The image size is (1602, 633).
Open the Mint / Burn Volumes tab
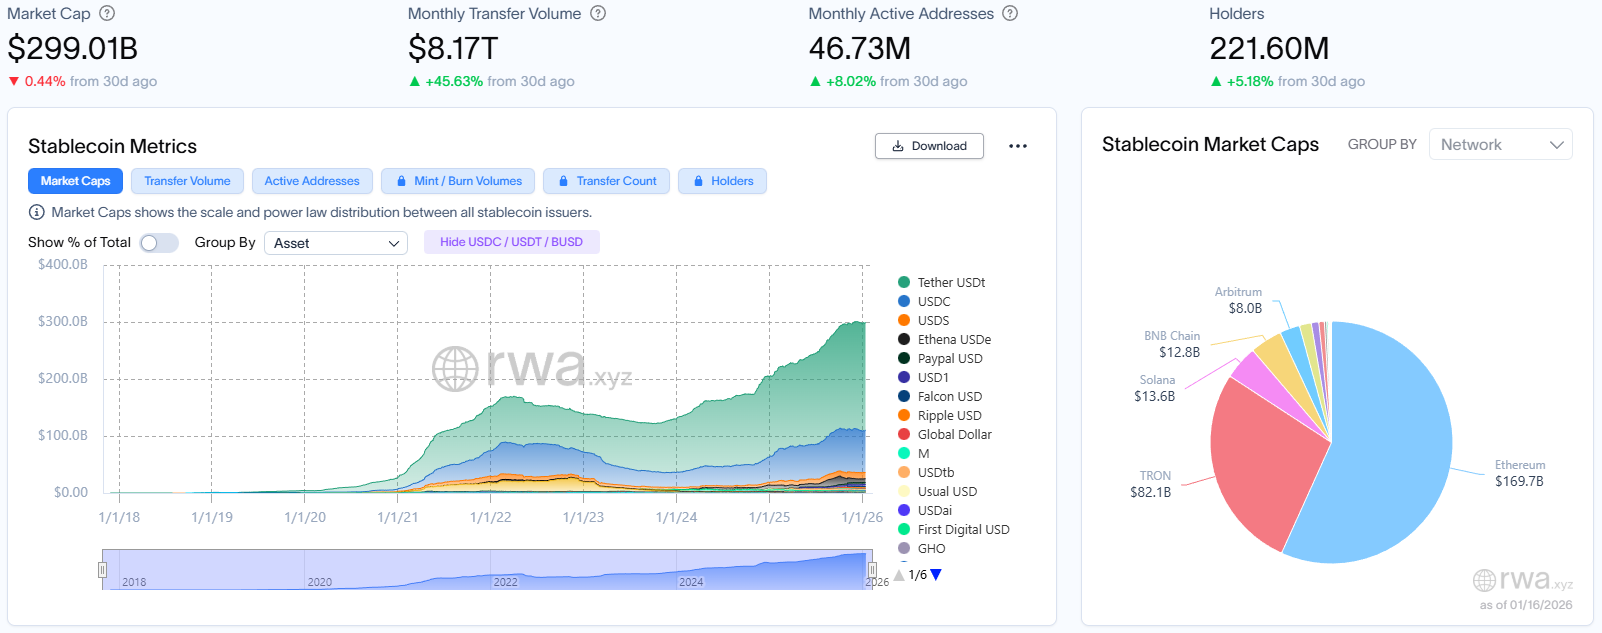click(458, 181)
